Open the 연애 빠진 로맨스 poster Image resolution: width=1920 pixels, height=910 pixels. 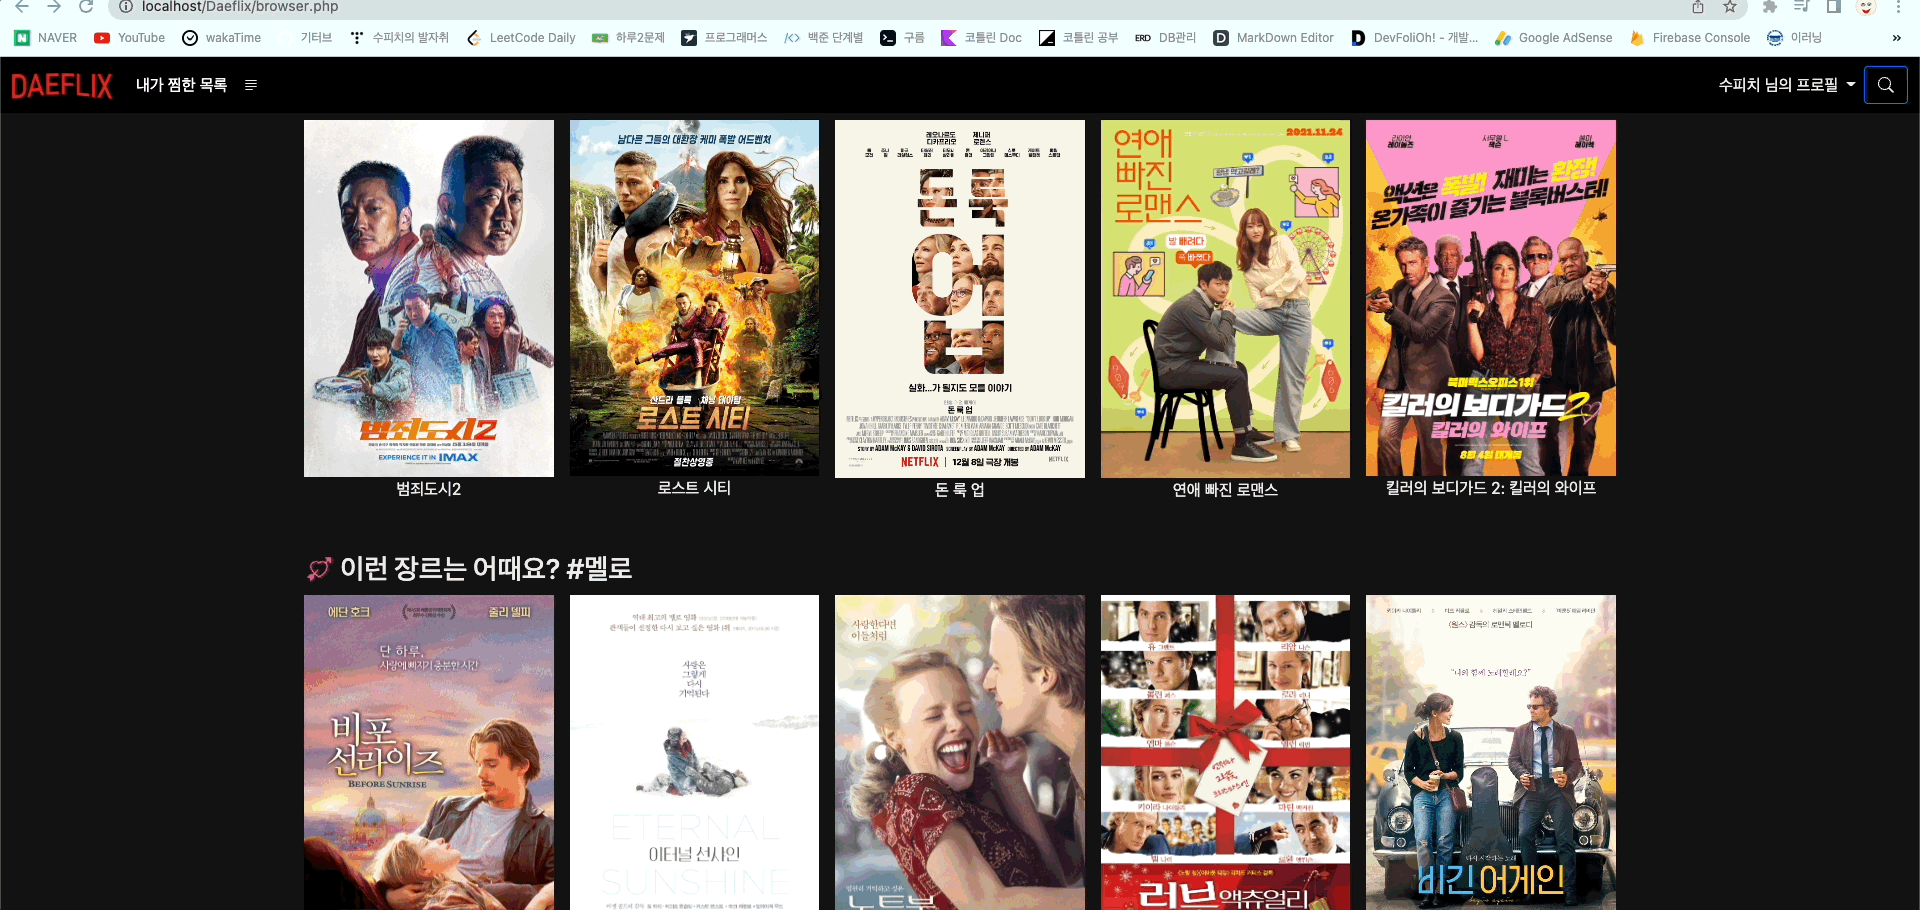pyautogui.click(x=1225, y=299)
